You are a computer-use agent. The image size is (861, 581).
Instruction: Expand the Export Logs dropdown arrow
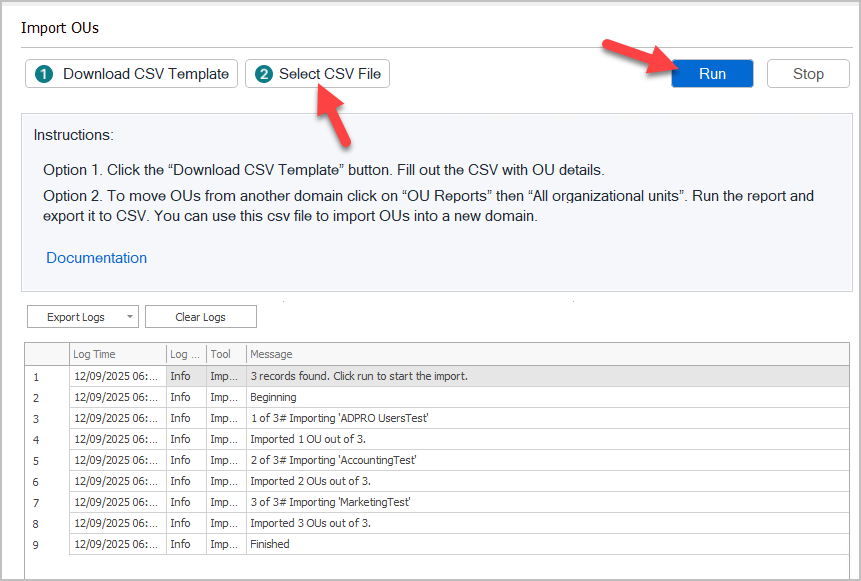pos(131,317)
